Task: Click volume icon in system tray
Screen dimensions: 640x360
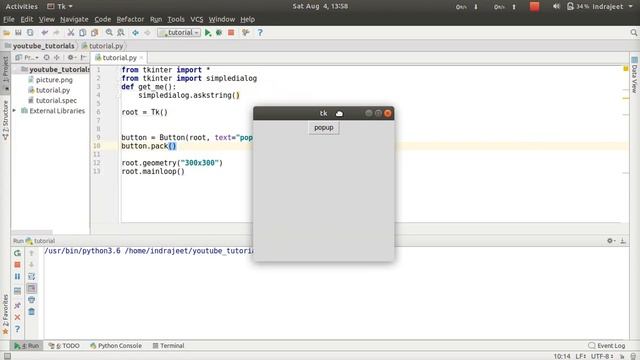Action: [556, 7]
